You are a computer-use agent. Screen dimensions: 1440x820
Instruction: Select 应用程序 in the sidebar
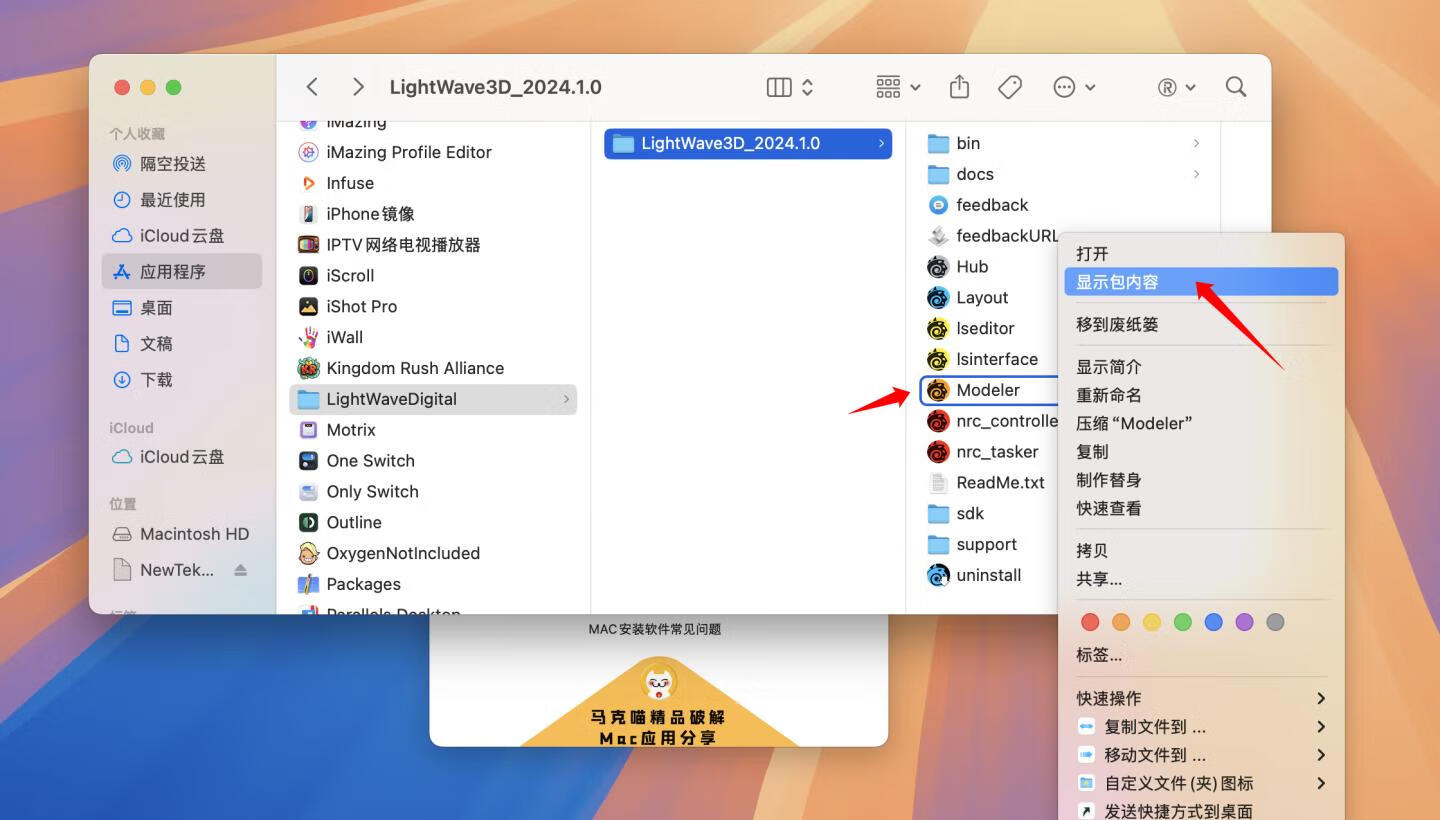point(181,271)
